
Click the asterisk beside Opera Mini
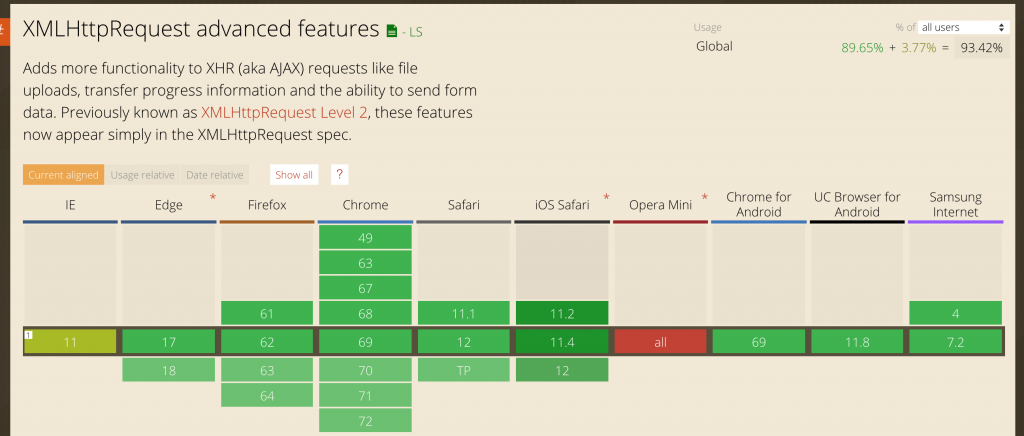point(704,198)
